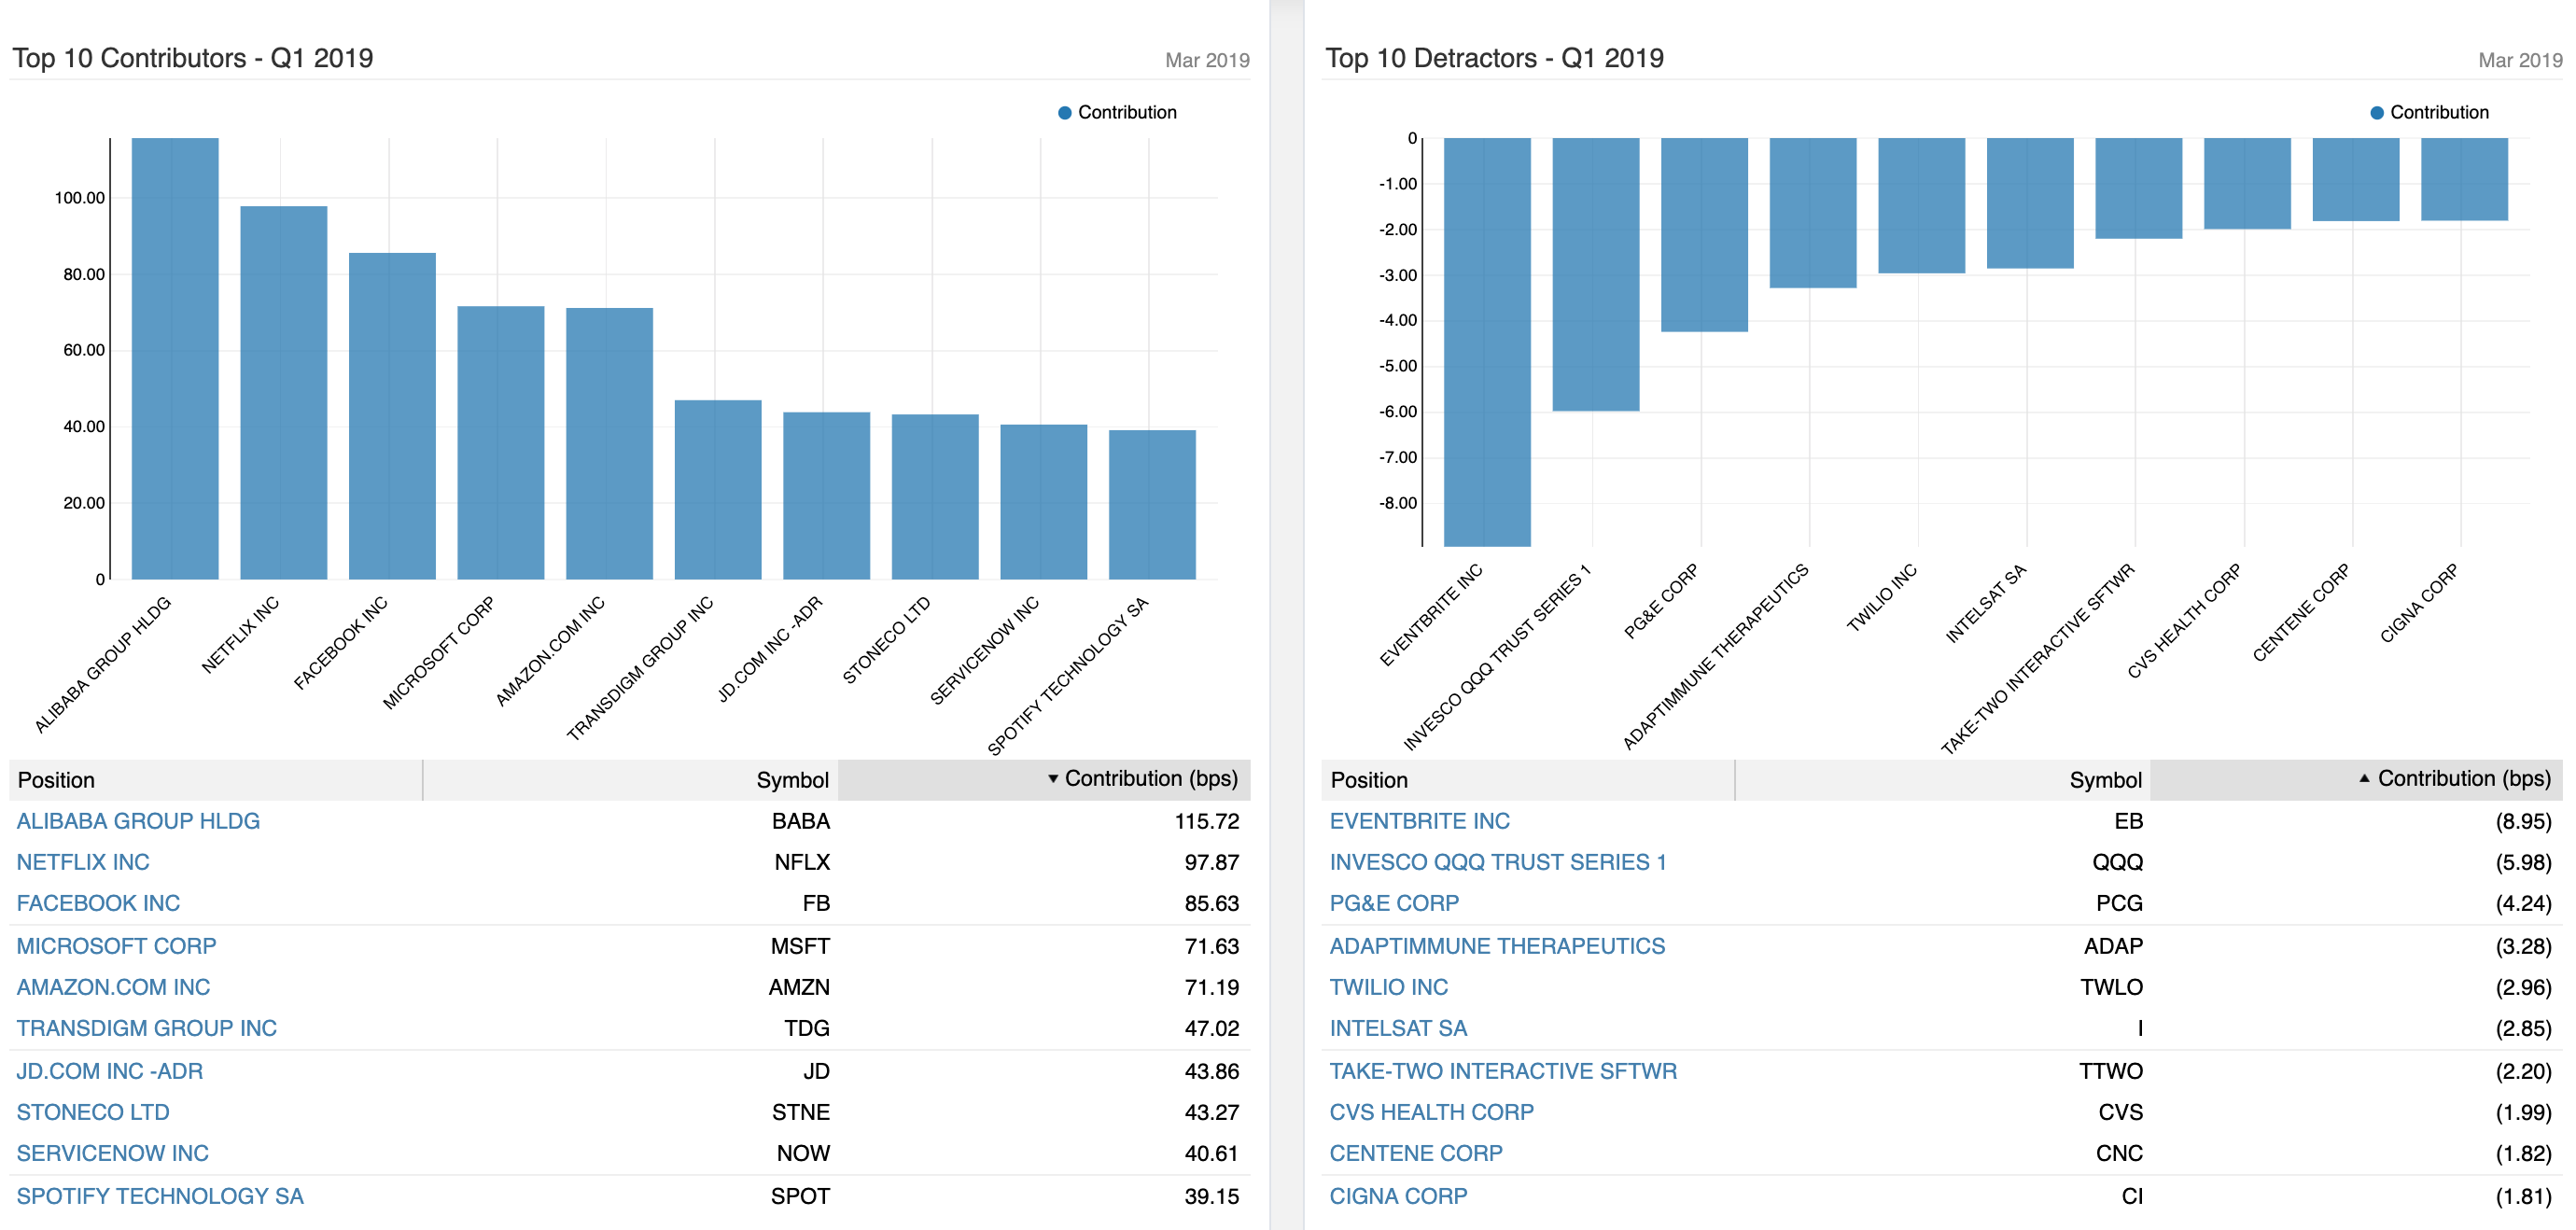The width and height of the screenshot is (2576, 1230).
Task: Click the Mar 2019 date on Detractors panel
Action: [2520, 60]
